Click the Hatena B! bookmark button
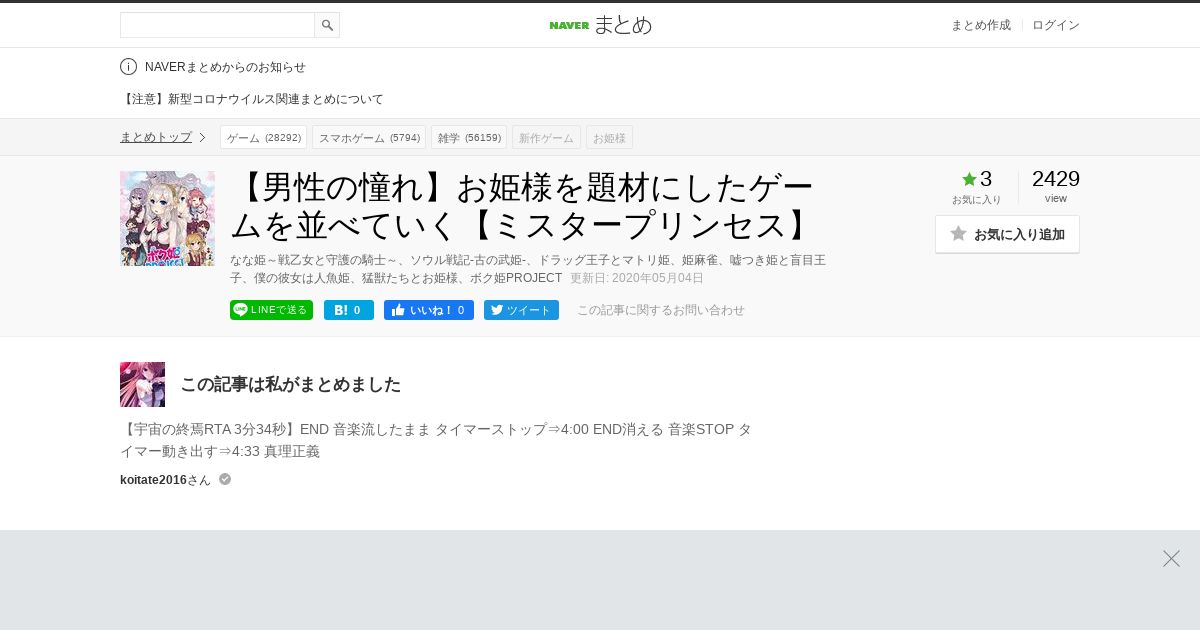 pos(349,310)
